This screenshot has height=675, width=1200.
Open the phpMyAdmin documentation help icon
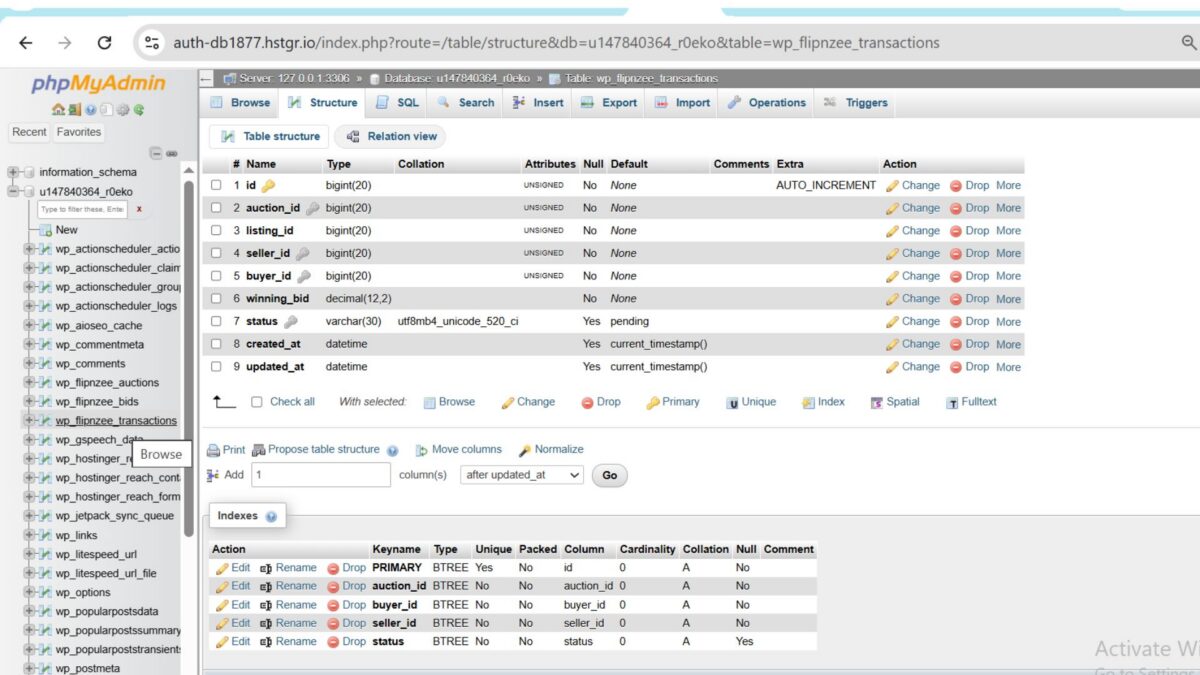click(89, 110)
